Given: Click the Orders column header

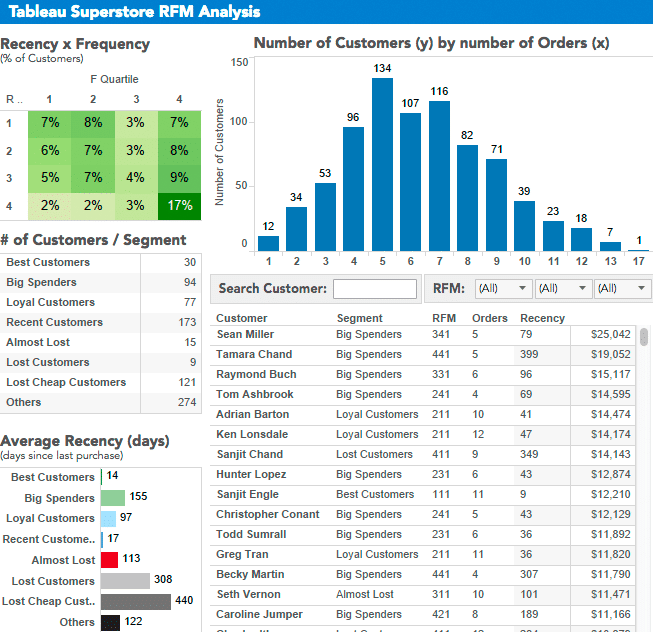Looking at the screenshot, I should point(490,318).
